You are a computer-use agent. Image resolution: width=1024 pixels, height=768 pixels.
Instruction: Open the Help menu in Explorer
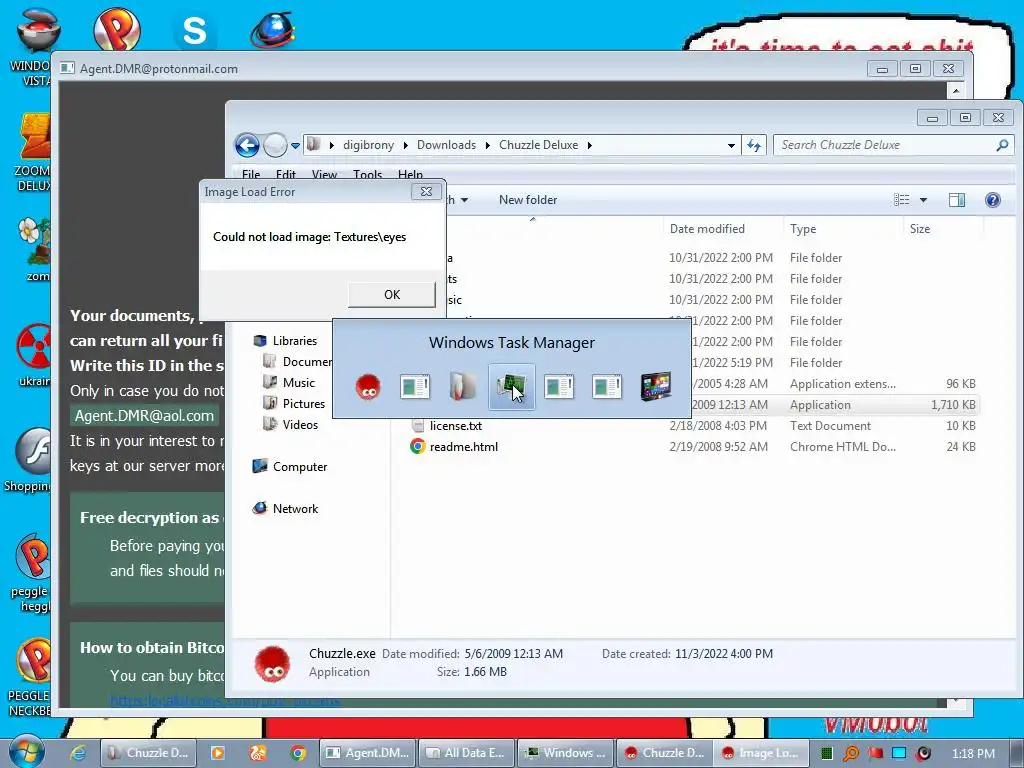pyautogui.click(x=410, y=174)
